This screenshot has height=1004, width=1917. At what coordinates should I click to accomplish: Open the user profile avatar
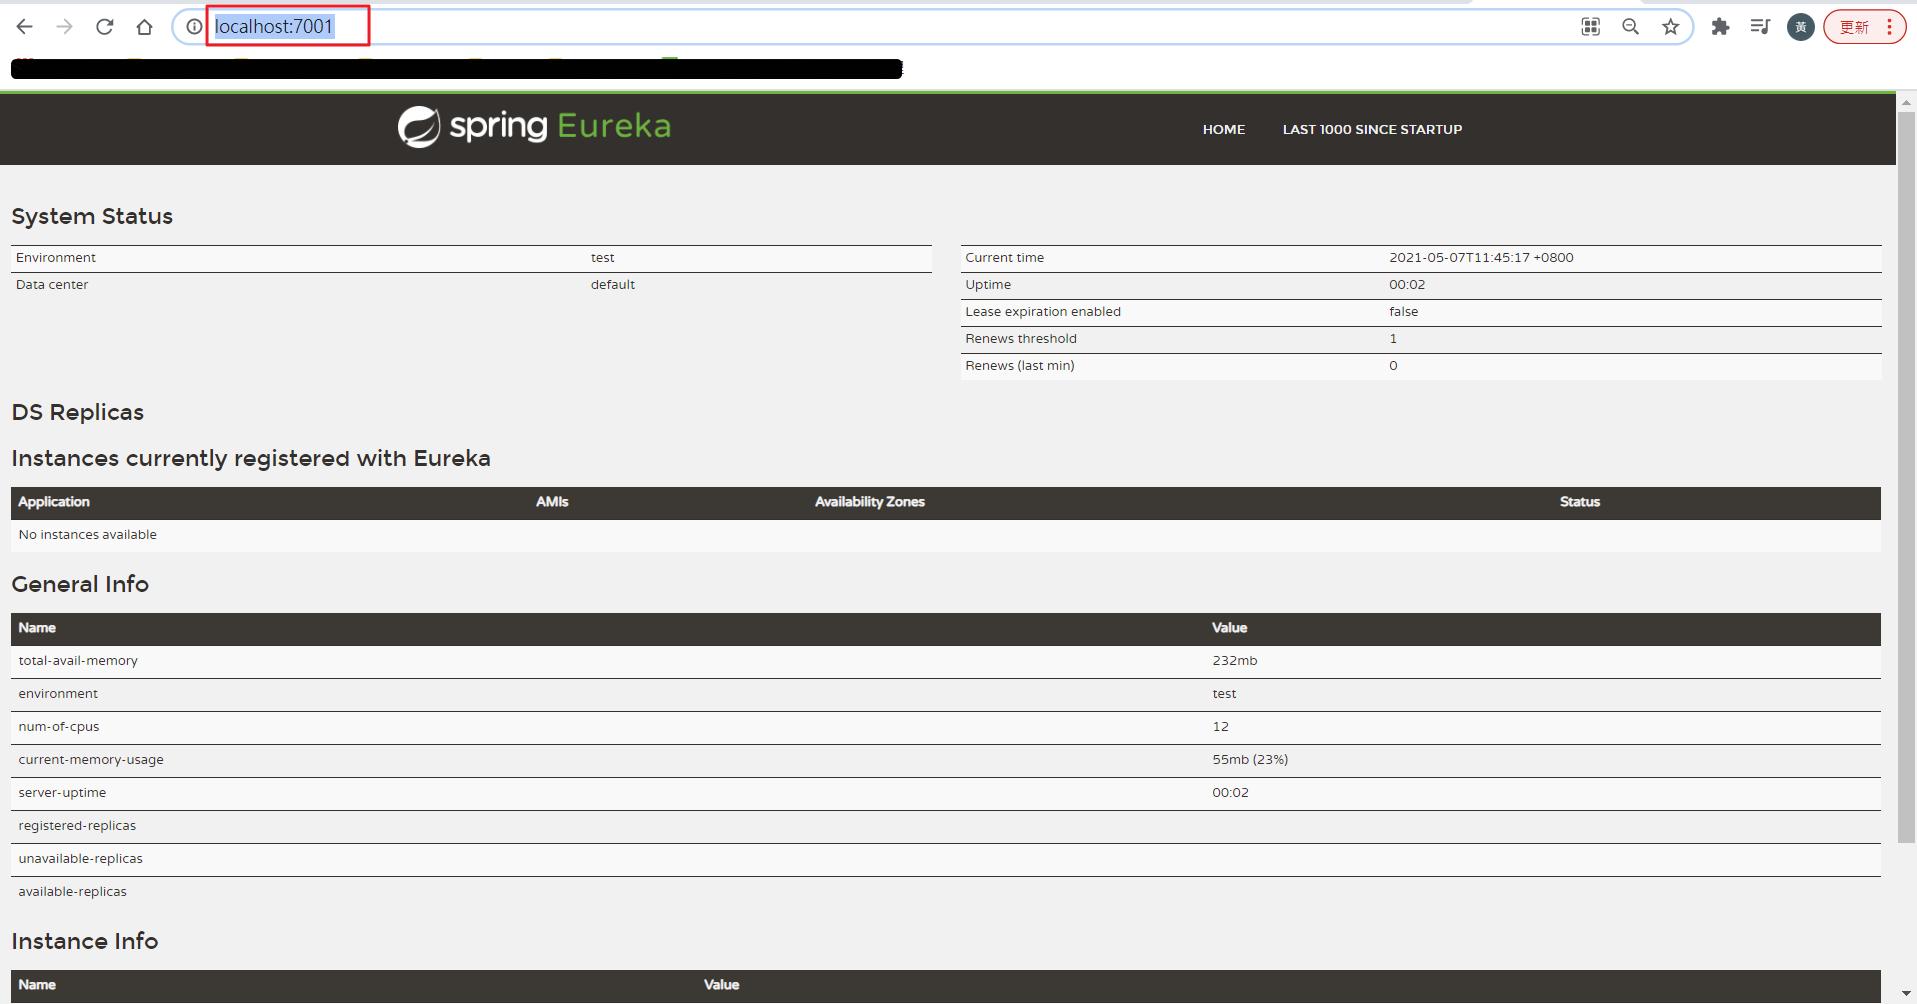(1801, 27)
